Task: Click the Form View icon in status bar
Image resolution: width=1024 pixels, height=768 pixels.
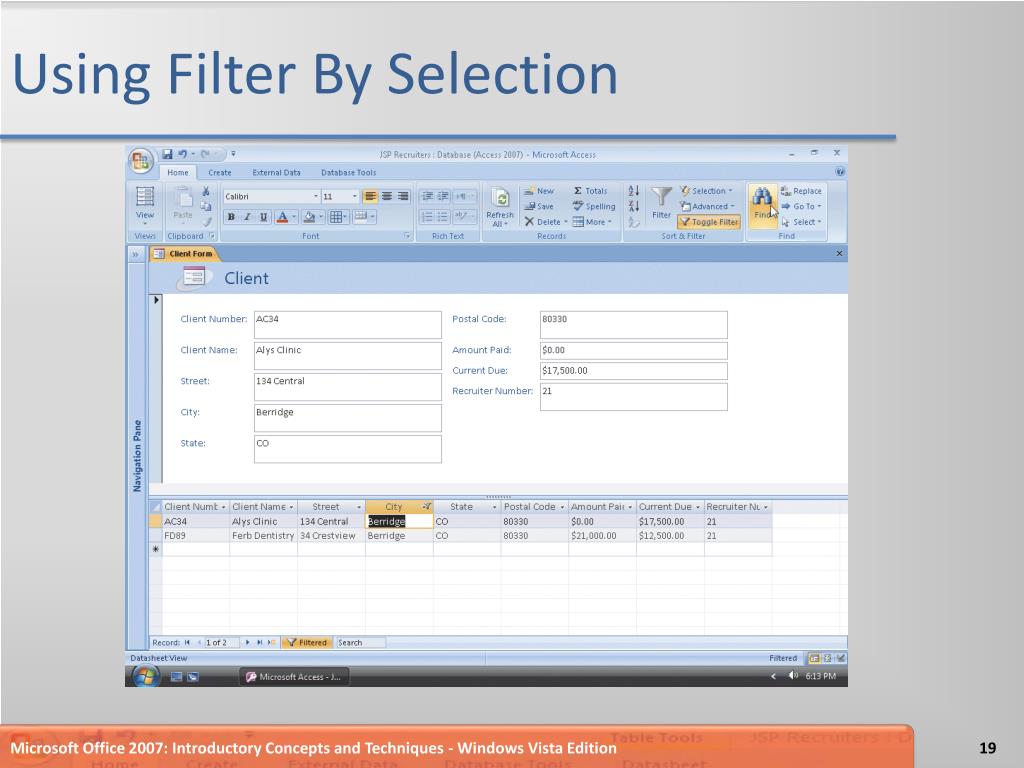Action: click(x=814, y=658)
